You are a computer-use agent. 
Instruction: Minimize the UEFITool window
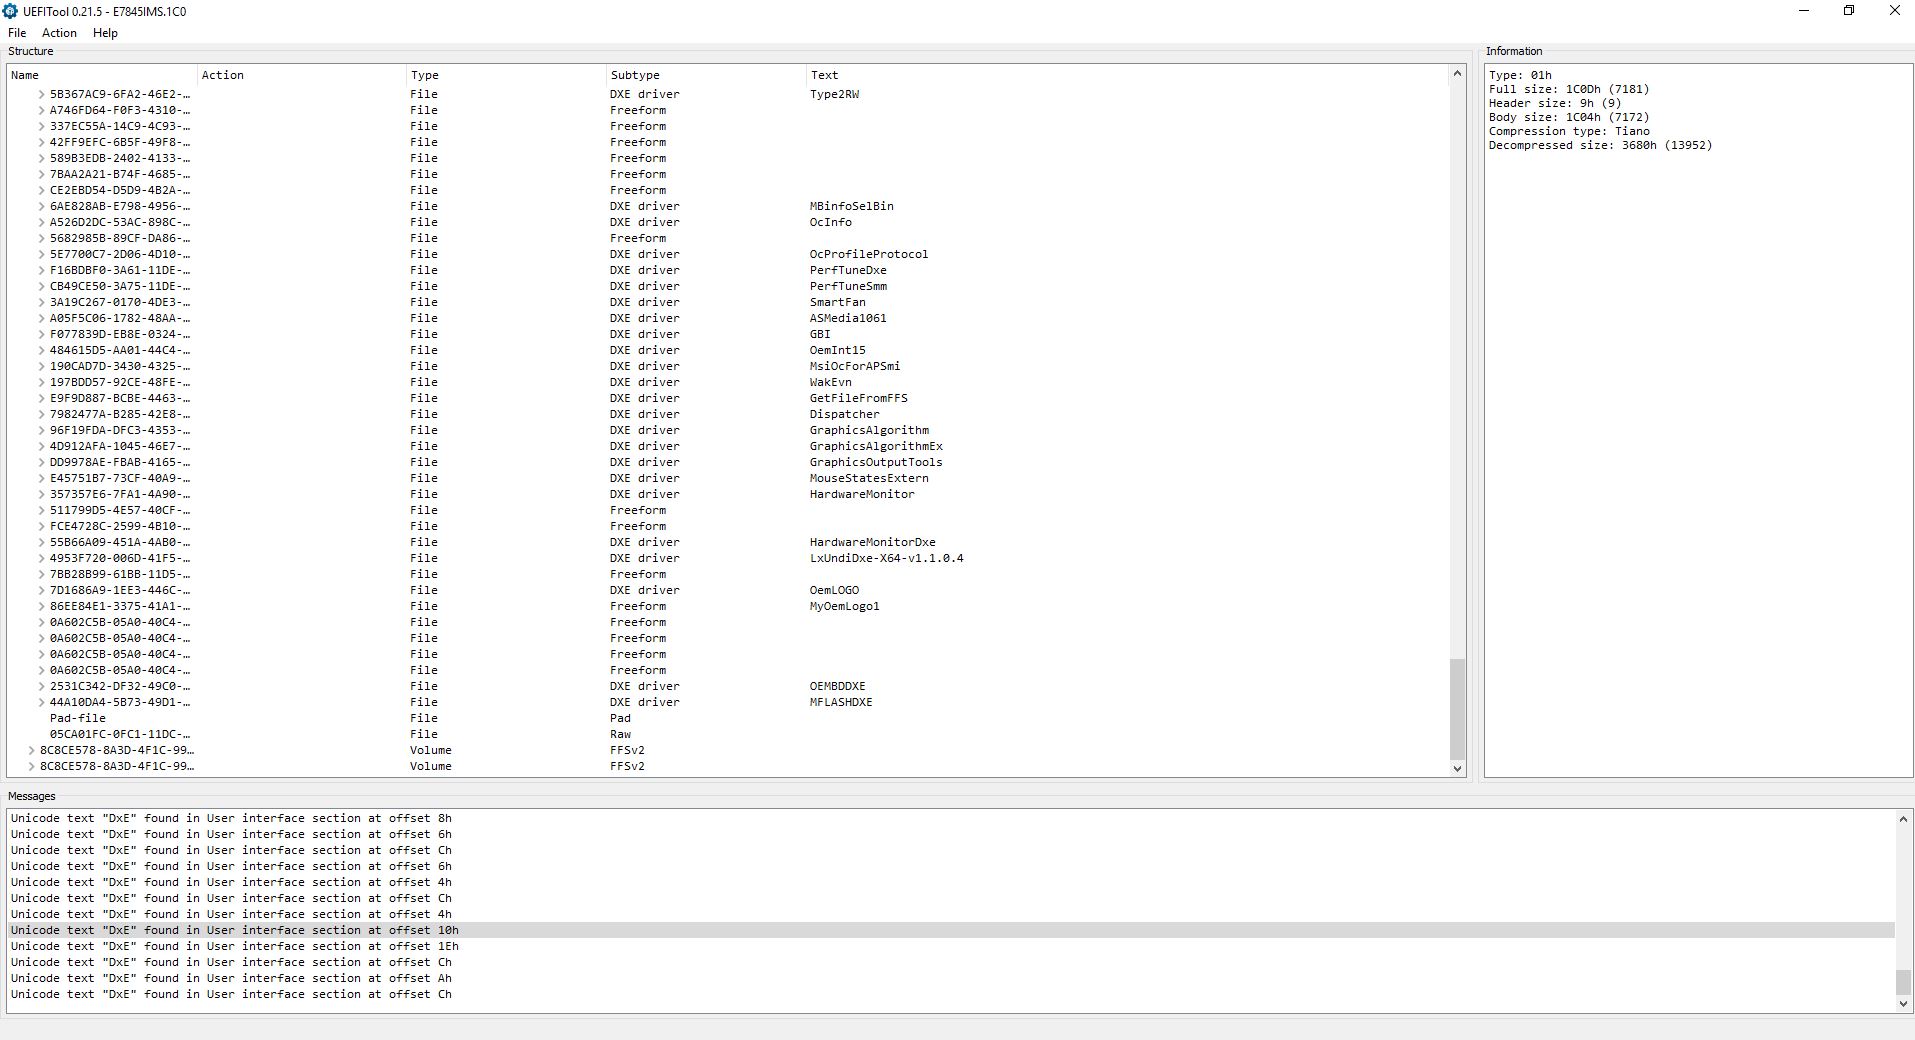pyautogui.click(x=1804, y=11)
